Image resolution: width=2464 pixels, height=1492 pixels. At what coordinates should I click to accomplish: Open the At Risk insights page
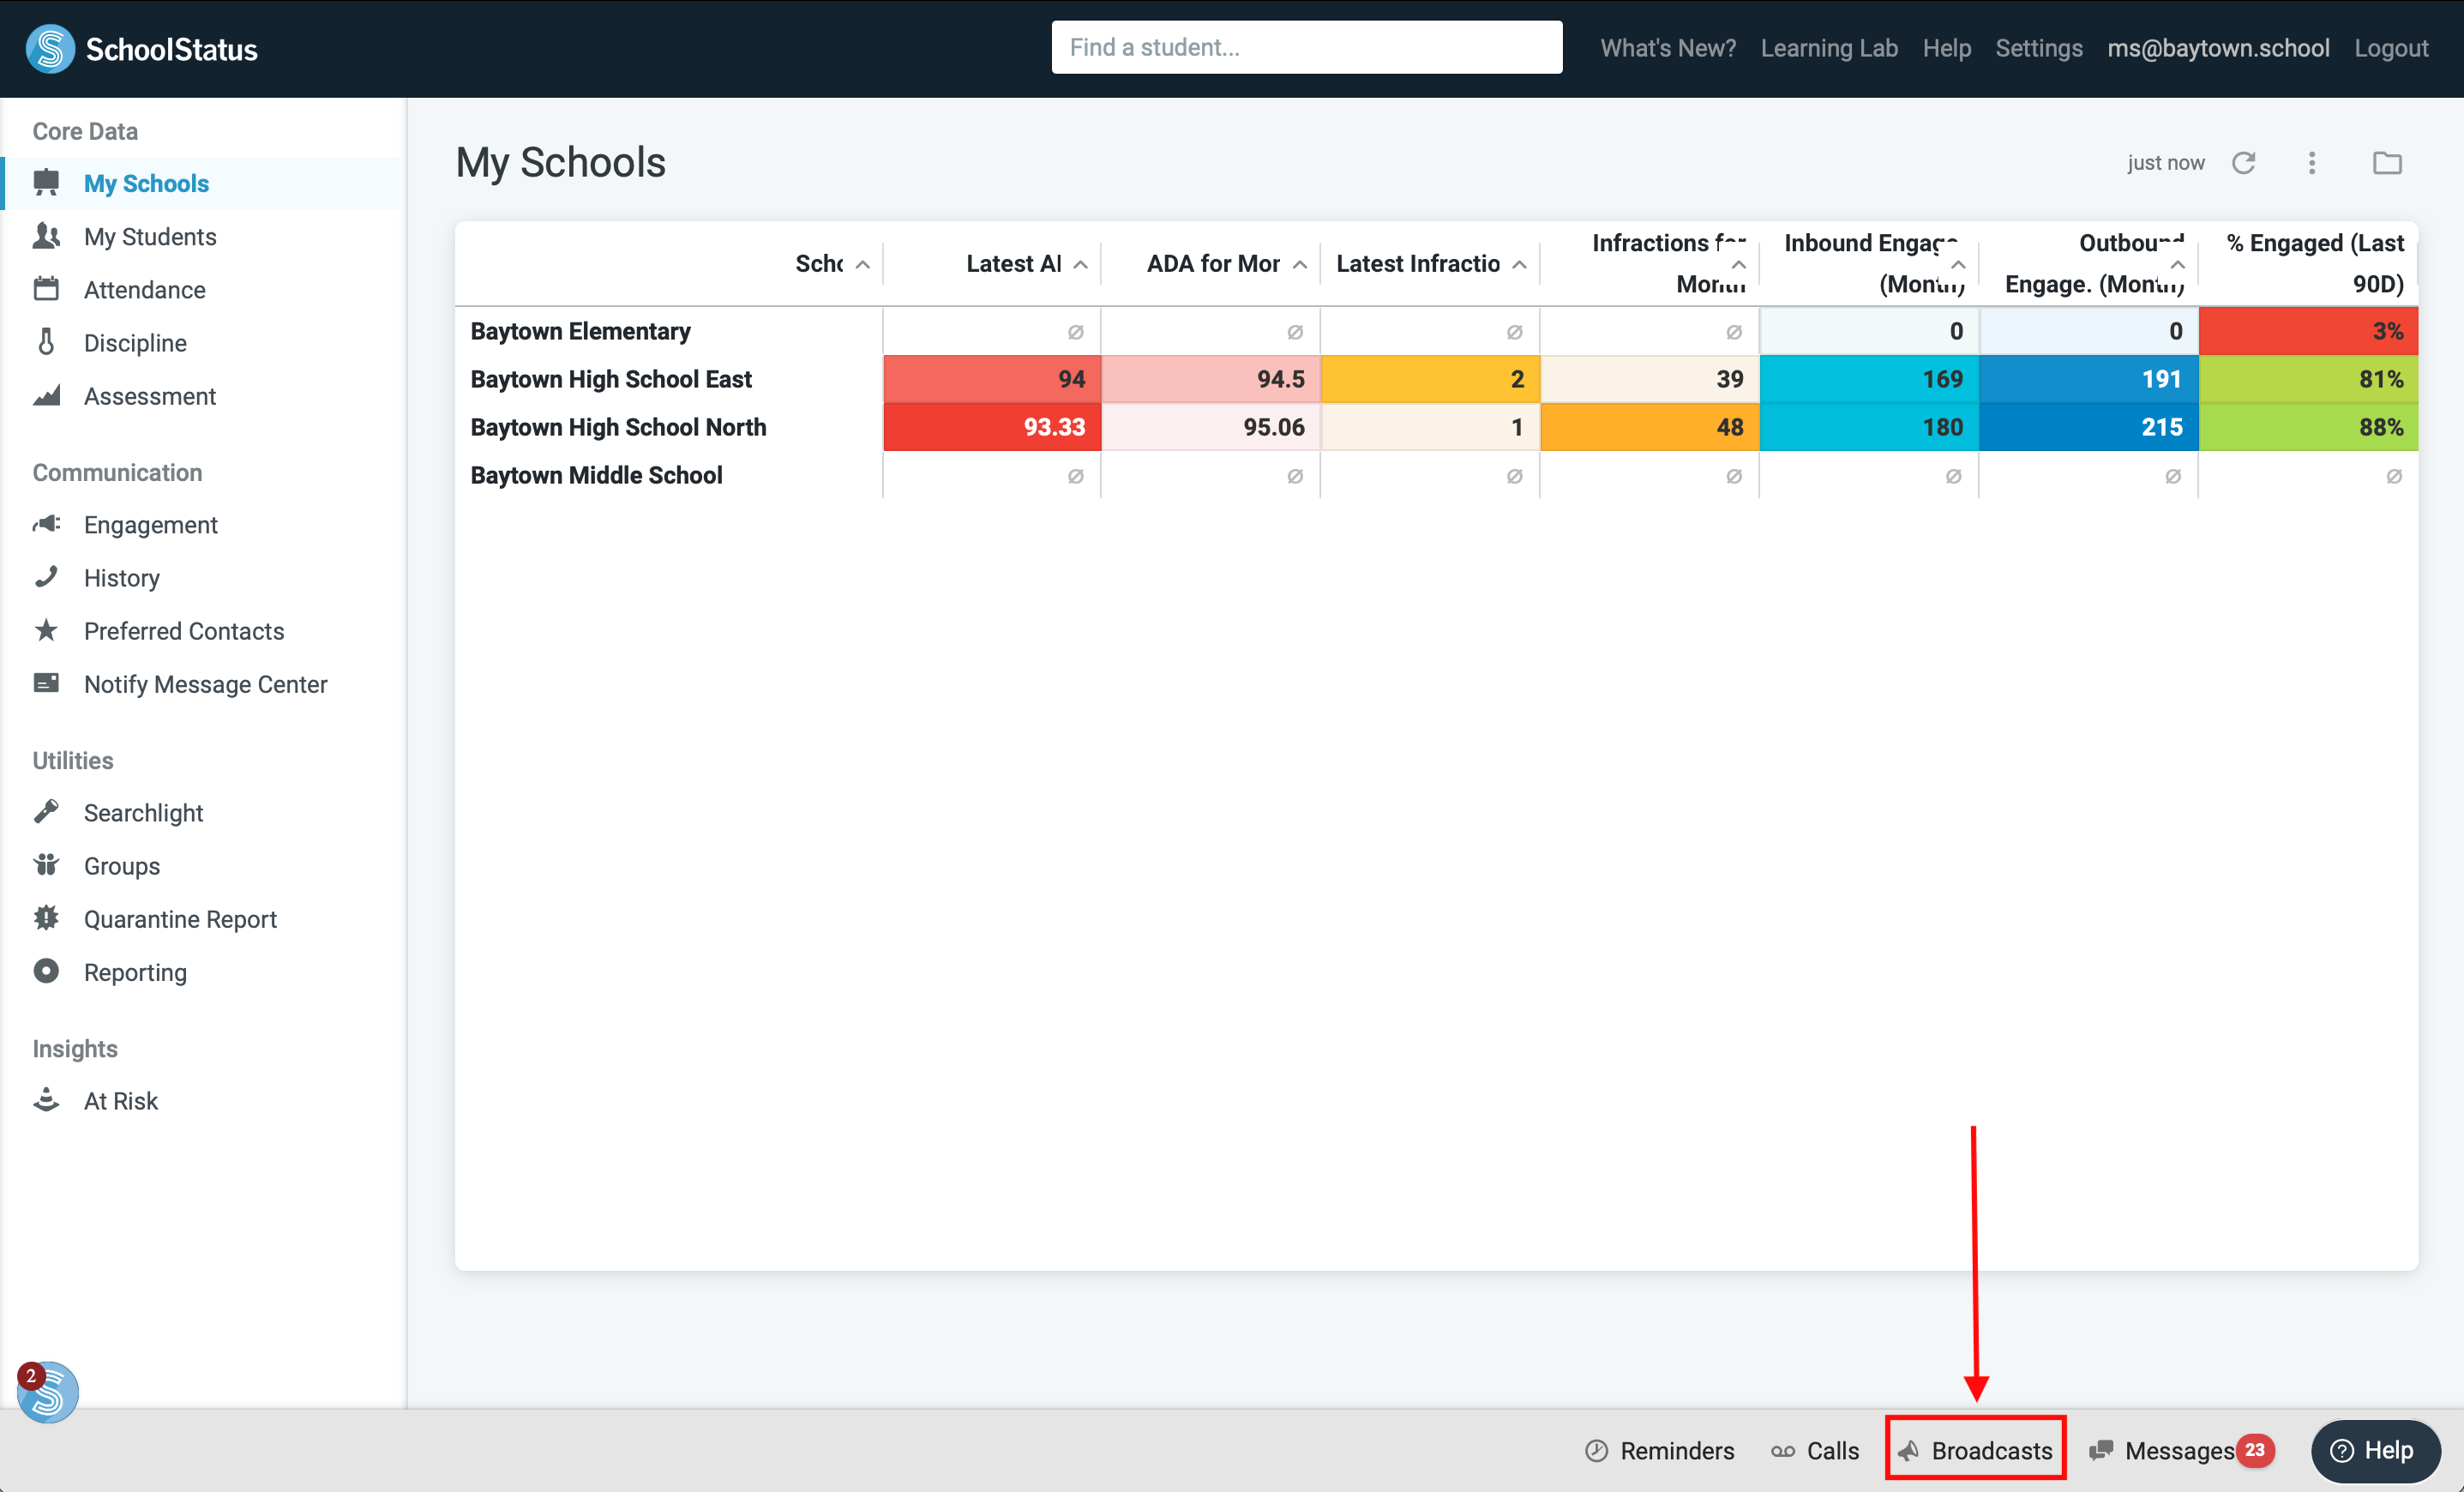[x=120, y=1101]
